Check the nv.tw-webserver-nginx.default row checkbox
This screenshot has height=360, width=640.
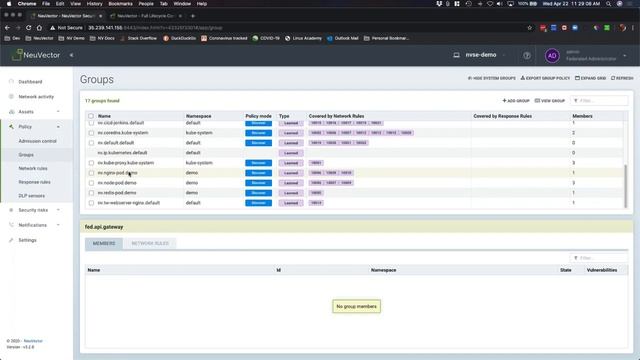point(91,203)
